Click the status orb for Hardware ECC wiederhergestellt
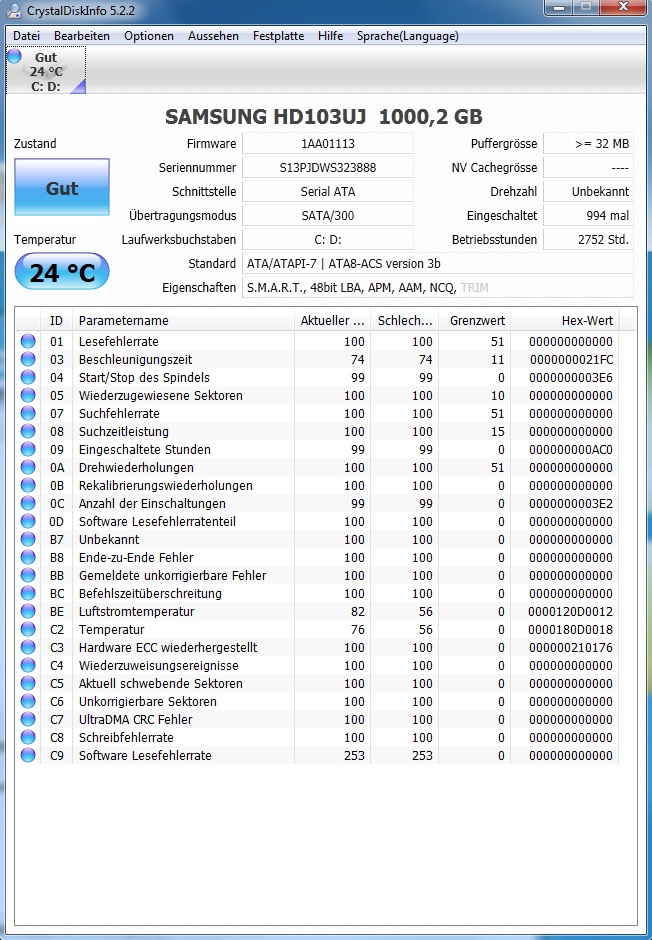Screen dimensions: 652x940 tap(28, 647)
